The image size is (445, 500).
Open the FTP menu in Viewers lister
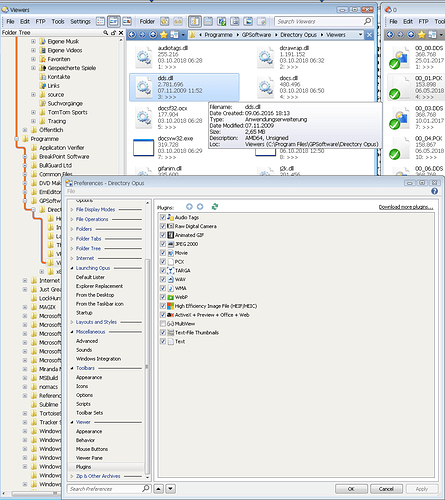pos(40,21)
